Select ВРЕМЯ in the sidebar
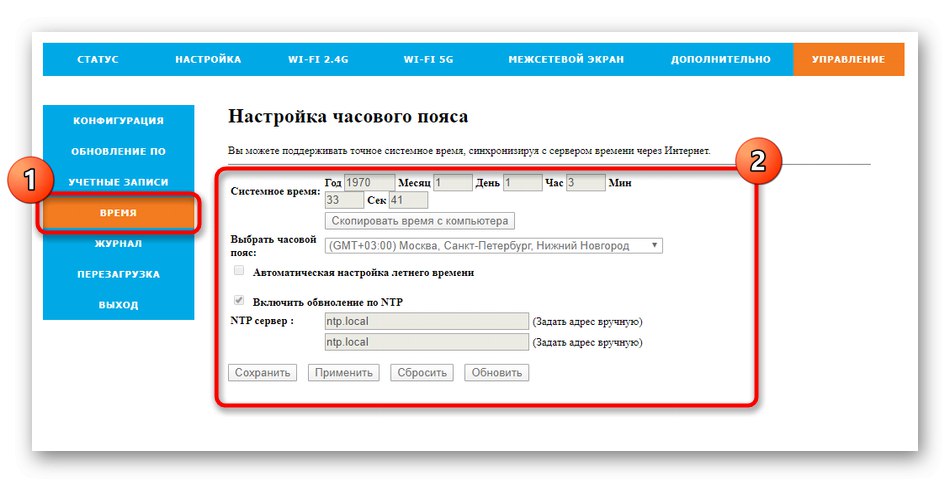The image size is (950, 483). coord(119,213)
